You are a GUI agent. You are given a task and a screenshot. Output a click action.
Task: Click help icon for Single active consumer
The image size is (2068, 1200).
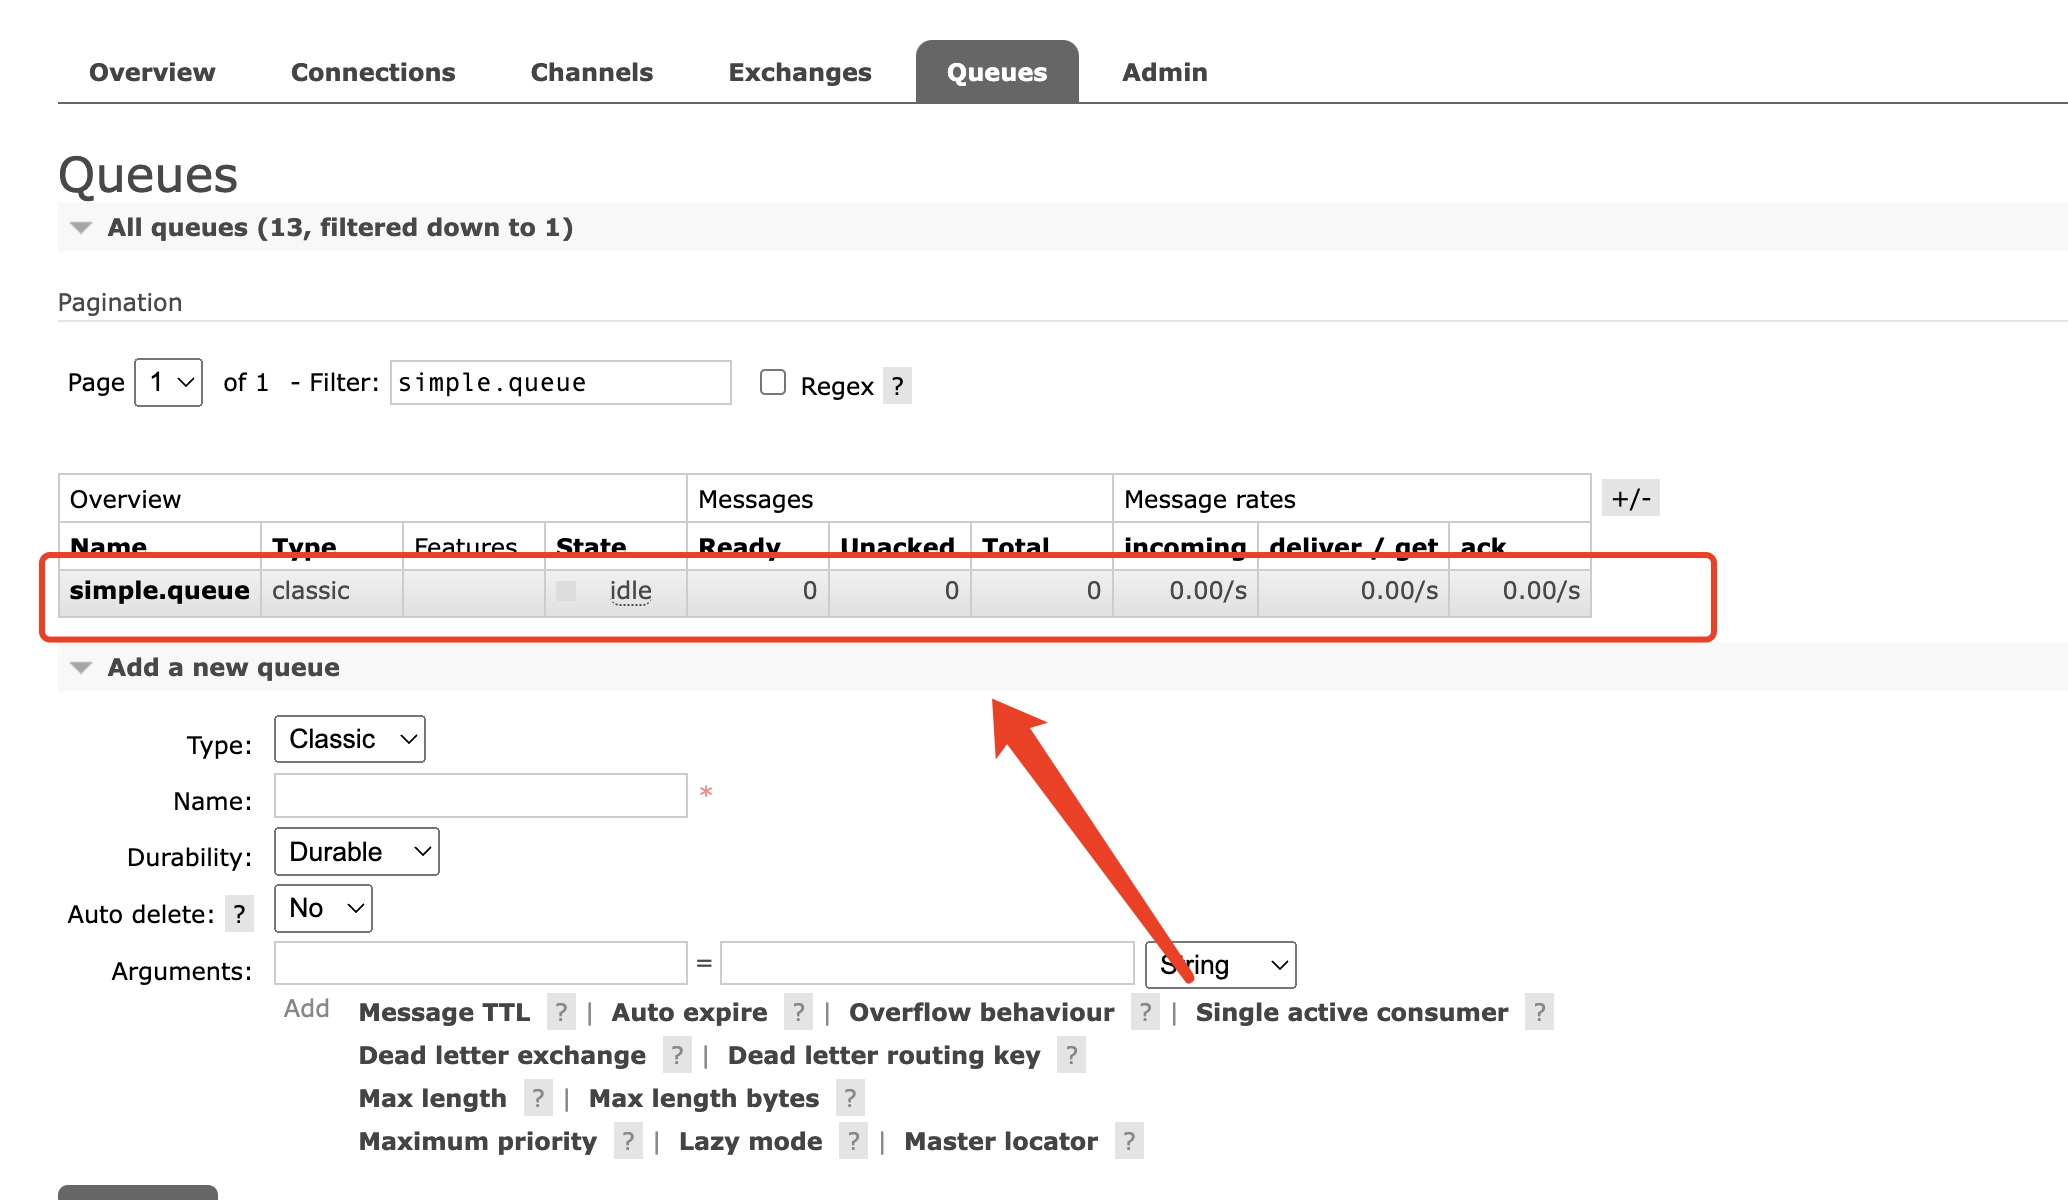(x=1539, y=1013)
